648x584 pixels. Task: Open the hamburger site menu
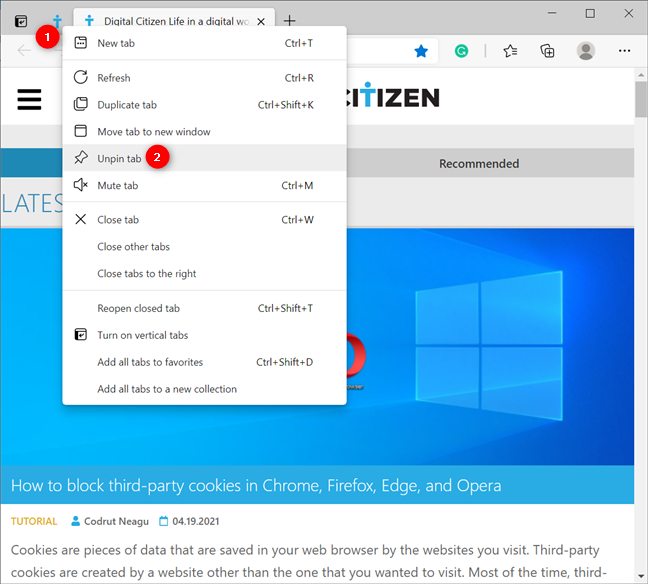coord(29,99)
